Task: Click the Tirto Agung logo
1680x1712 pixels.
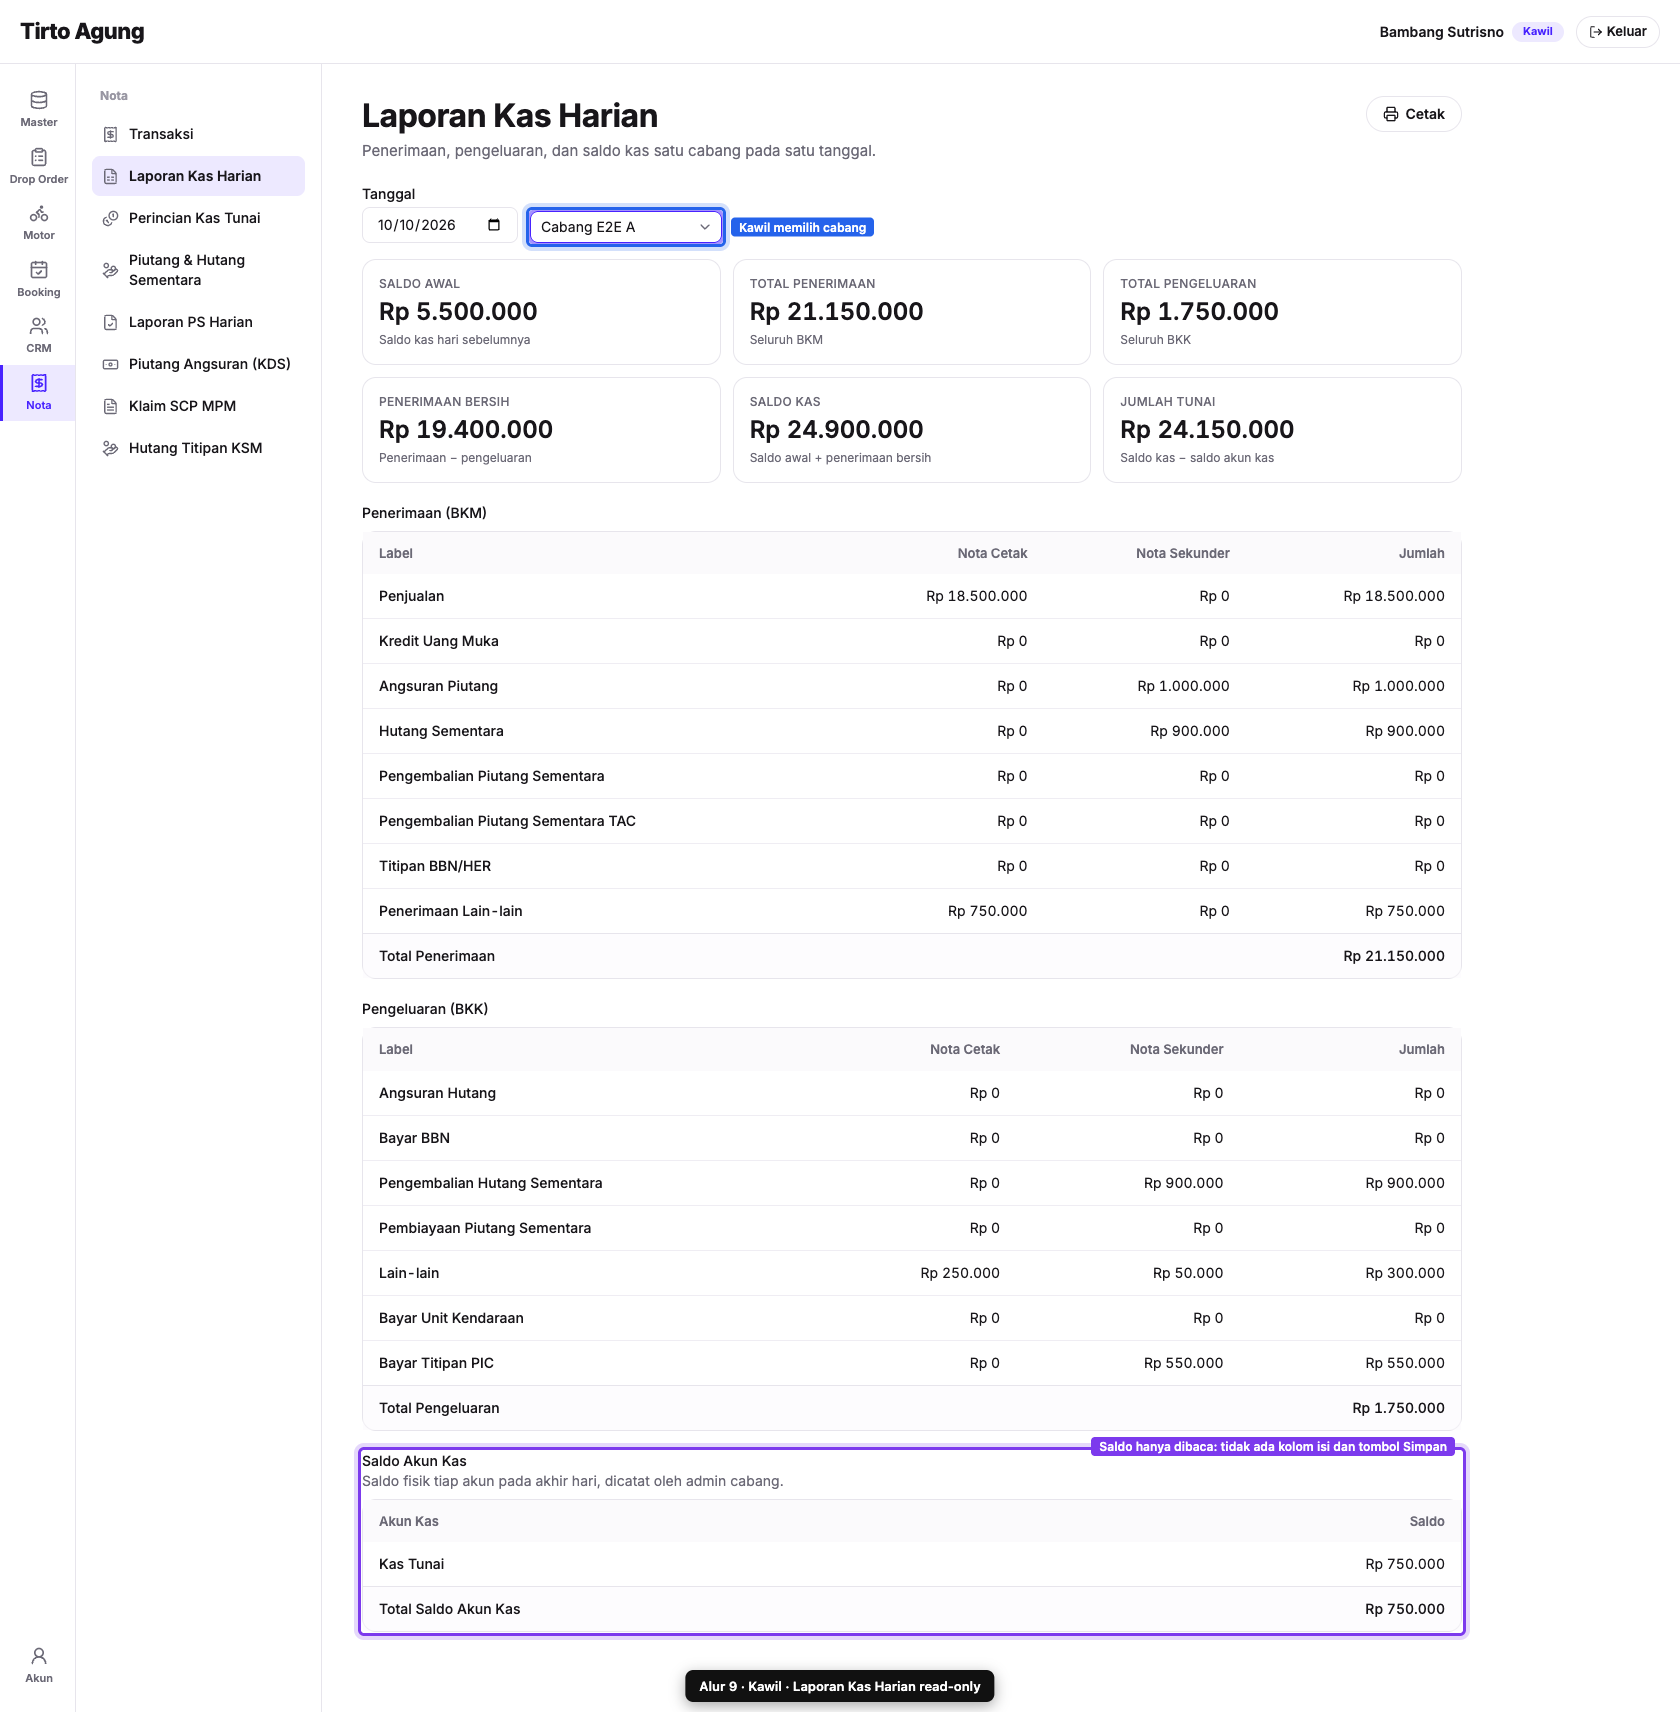Action: point(82,32)
